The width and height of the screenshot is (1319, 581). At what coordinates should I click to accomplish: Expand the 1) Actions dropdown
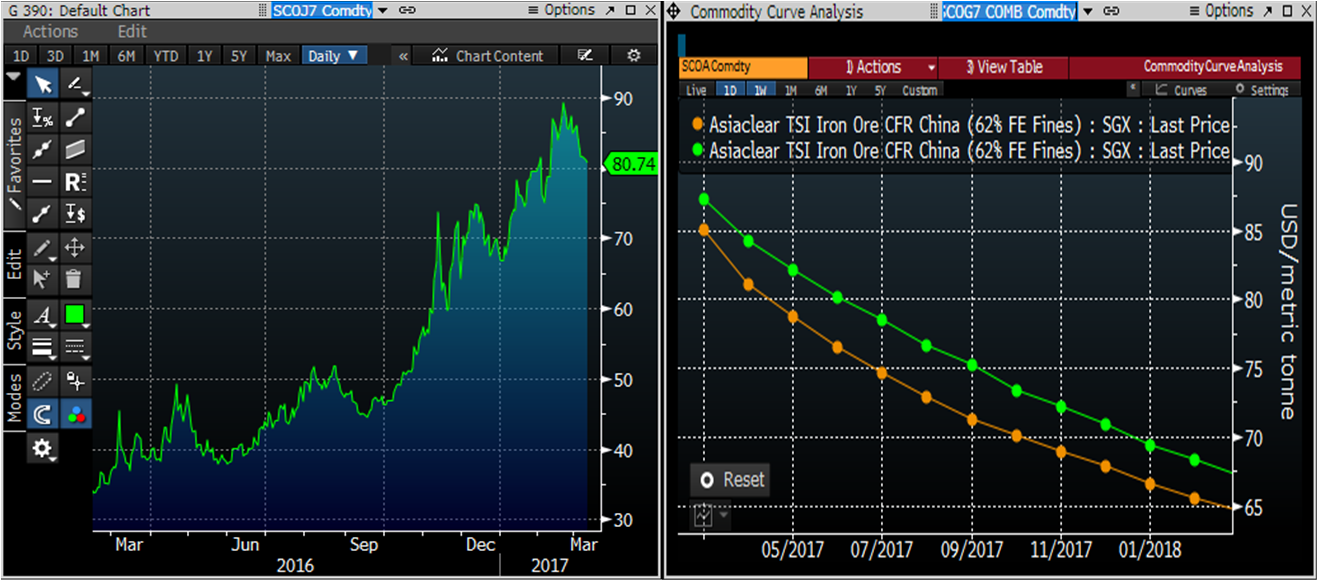click(873, 67)
